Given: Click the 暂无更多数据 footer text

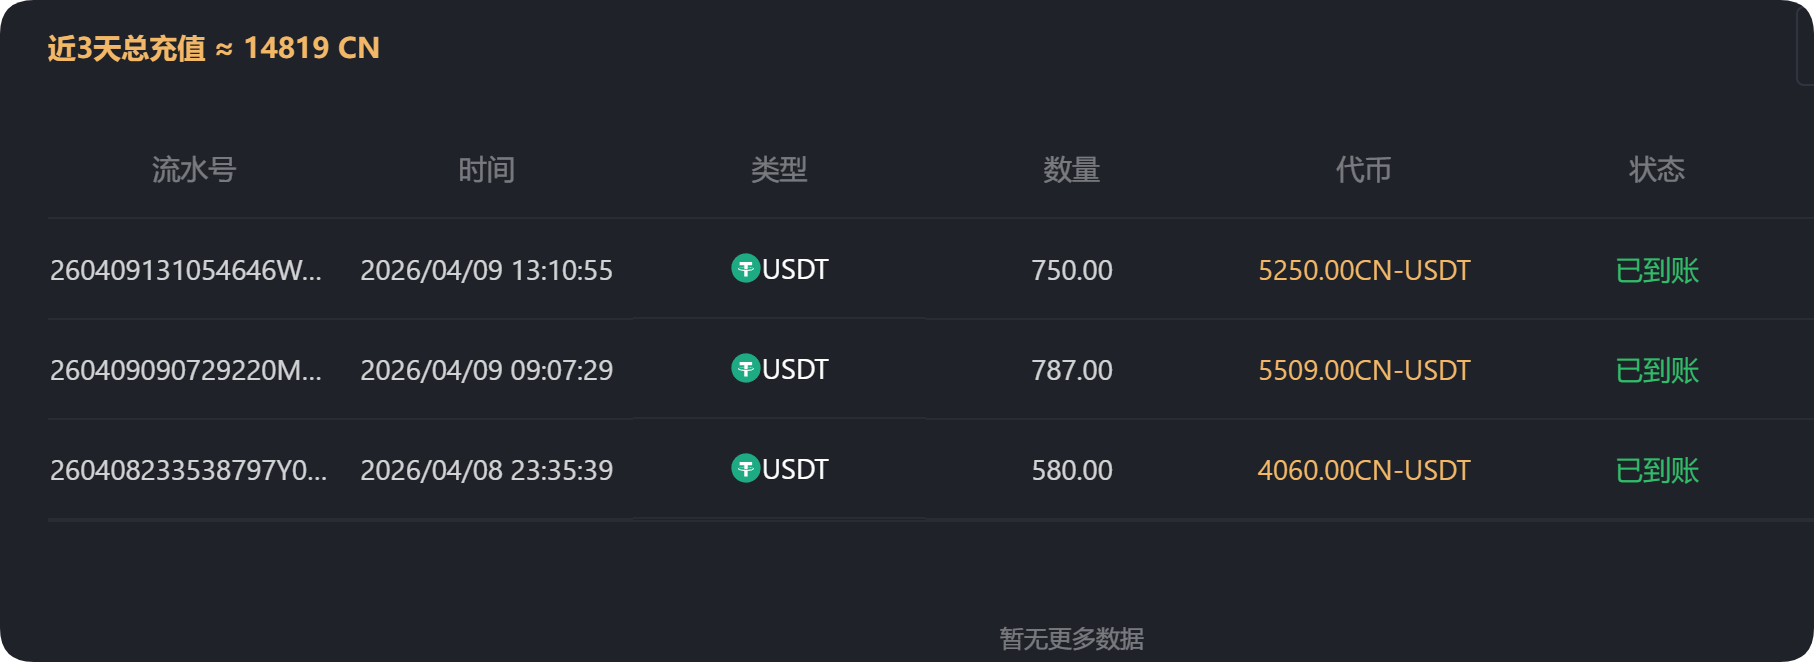Looking at the screenshot, I should [x=1071, y=636].
